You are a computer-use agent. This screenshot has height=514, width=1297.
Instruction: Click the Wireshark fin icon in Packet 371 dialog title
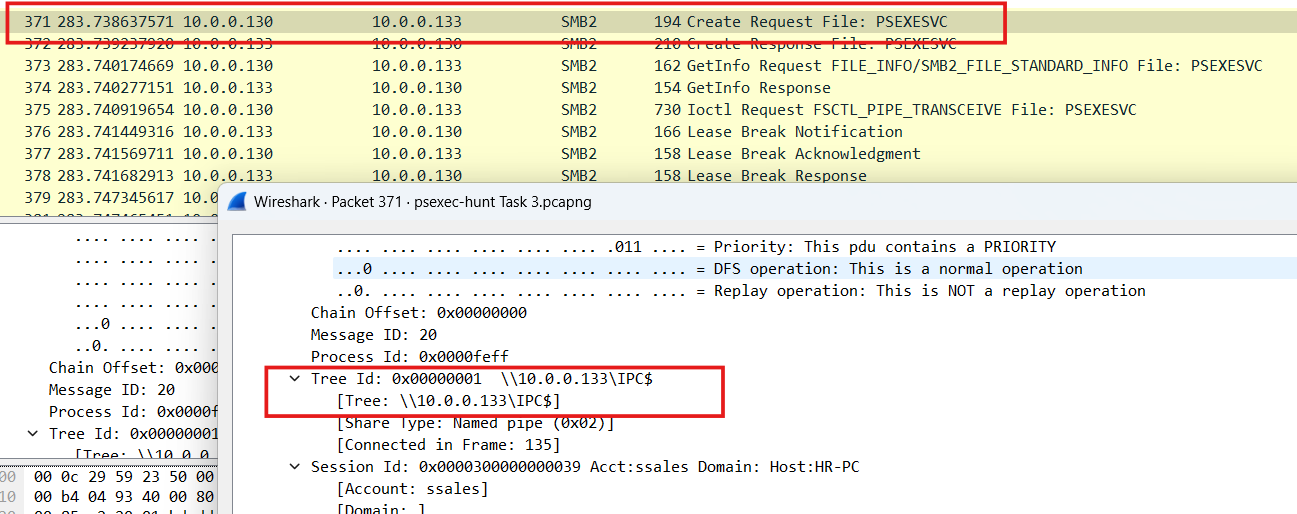click(x=237, y=201)
